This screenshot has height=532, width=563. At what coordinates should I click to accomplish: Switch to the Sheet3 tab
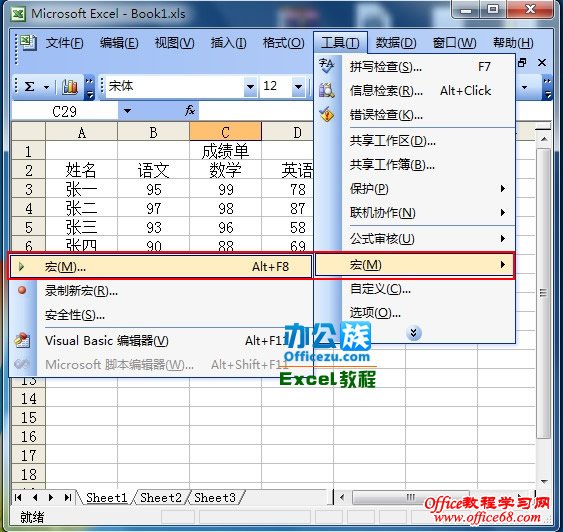click(x=215, y=498)
